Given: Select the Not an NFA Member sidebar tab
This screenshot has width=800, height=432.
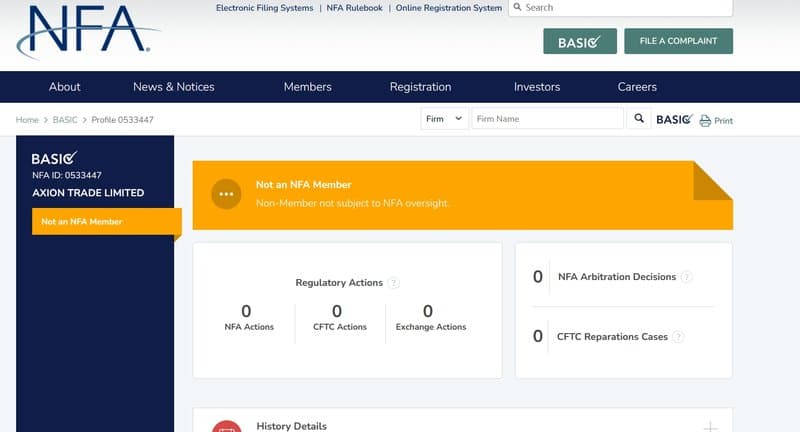Looking at the screenshot, I should coord(106,221).
